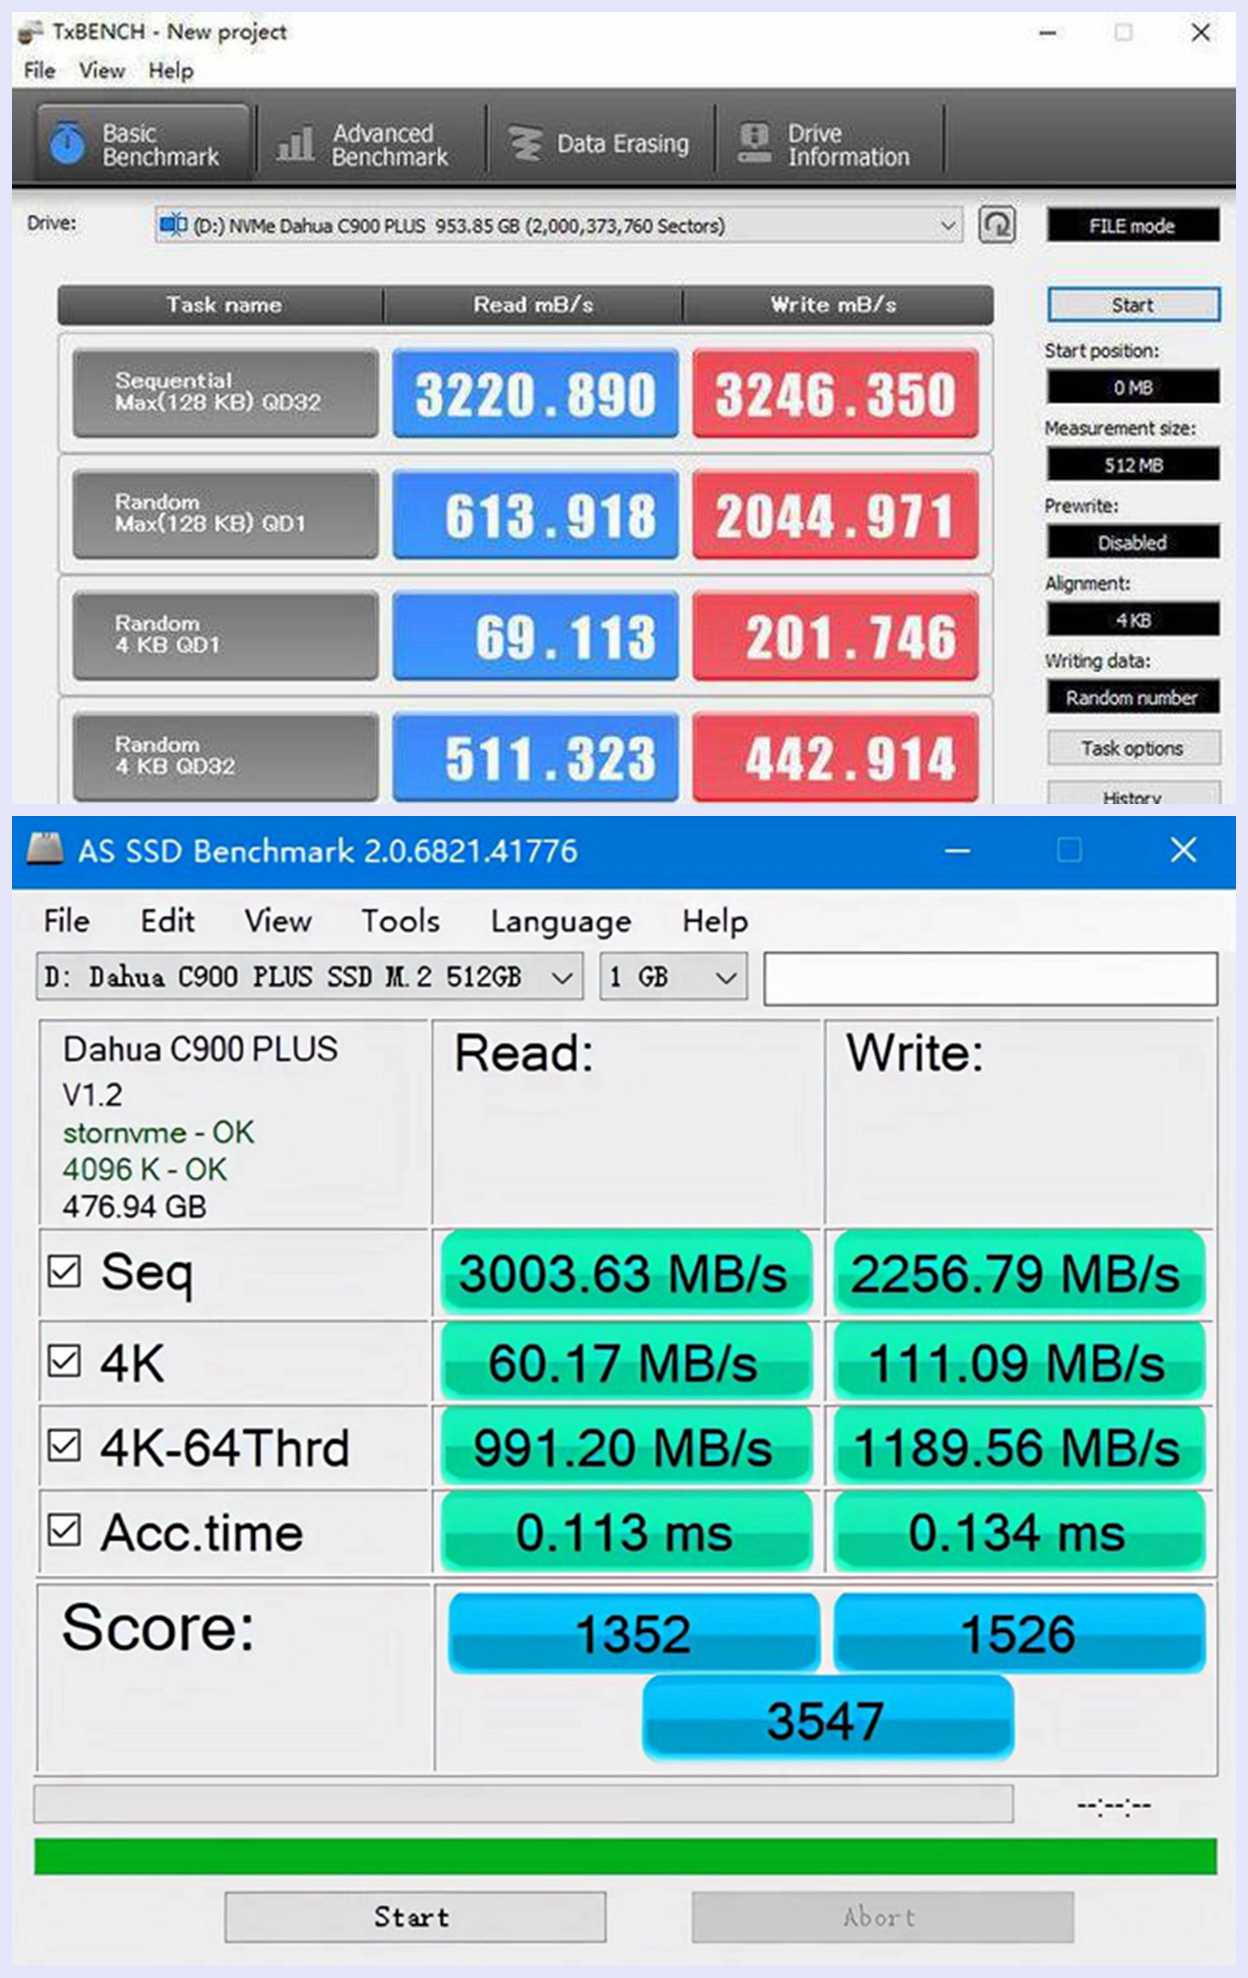This screenshot has height=1978, width=1248.
Task: Change the Prewrite Disabled setting
Action: (x=1133, y=542)
